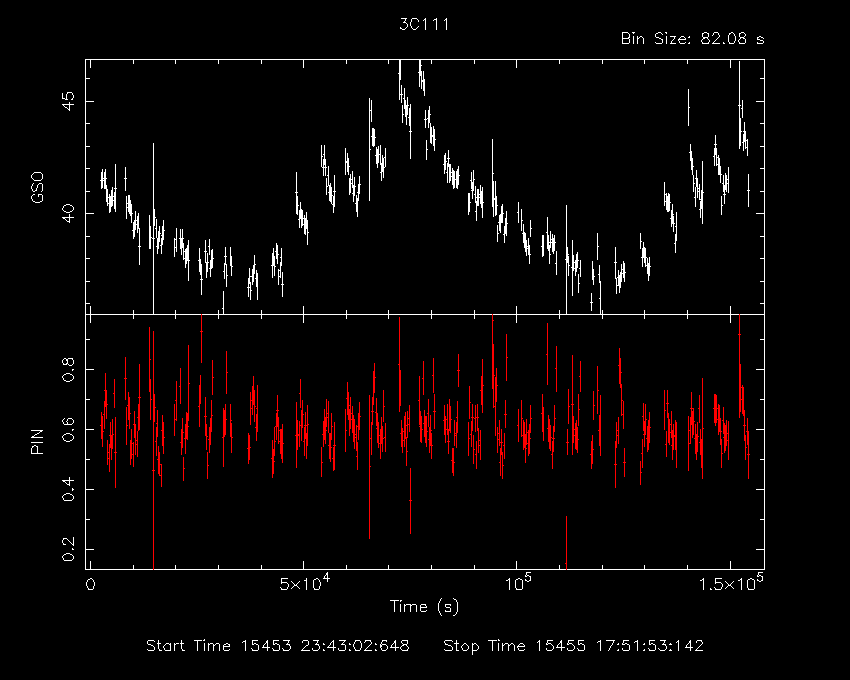Click the PIN axis tick value 0.6
The width and height of the screenshot is (850, 680).
click(68, 429)
